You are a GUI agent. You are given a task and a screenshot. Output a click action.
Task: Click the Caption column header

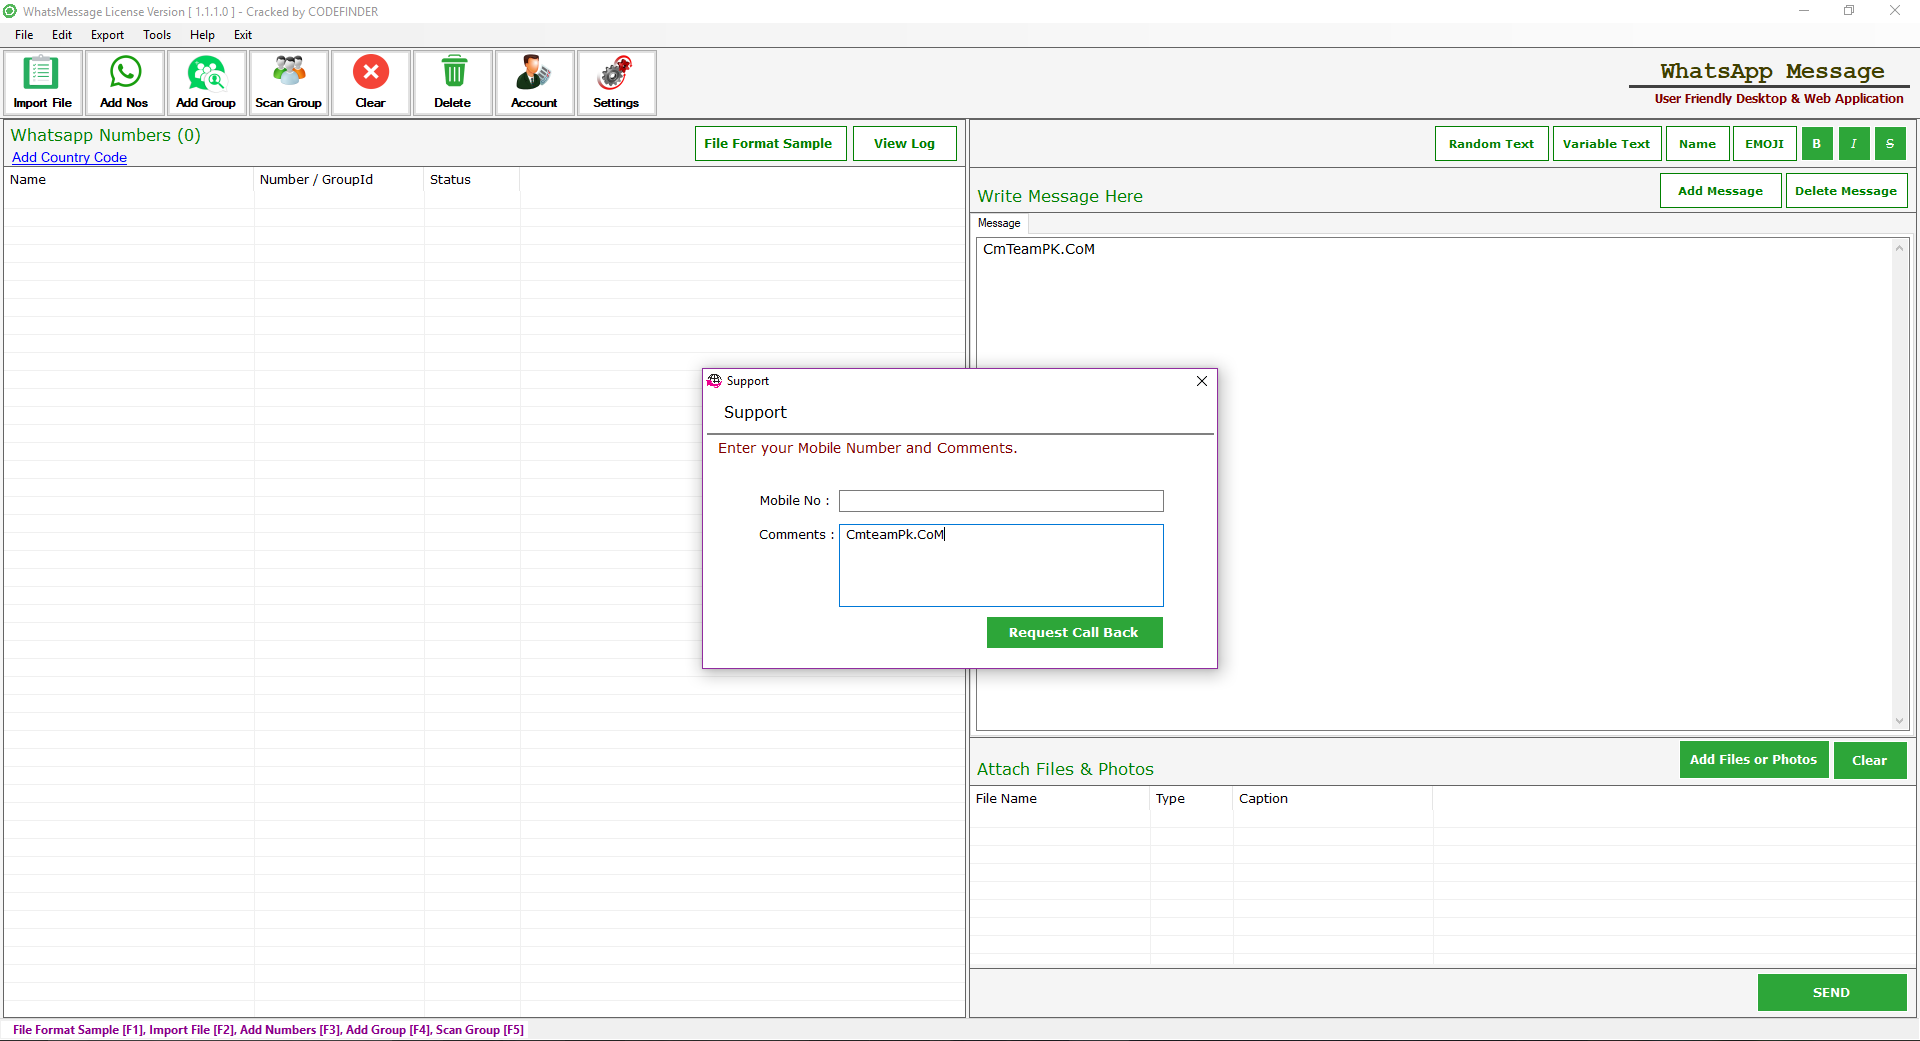[1332, 799]
